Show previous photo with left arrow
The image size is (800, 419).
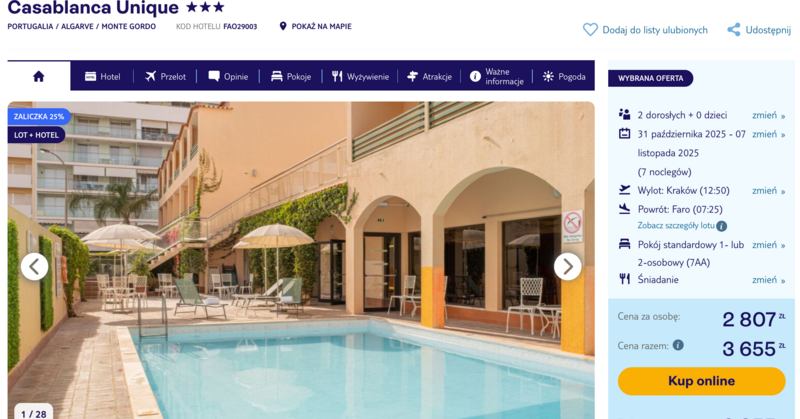(35, 266)
